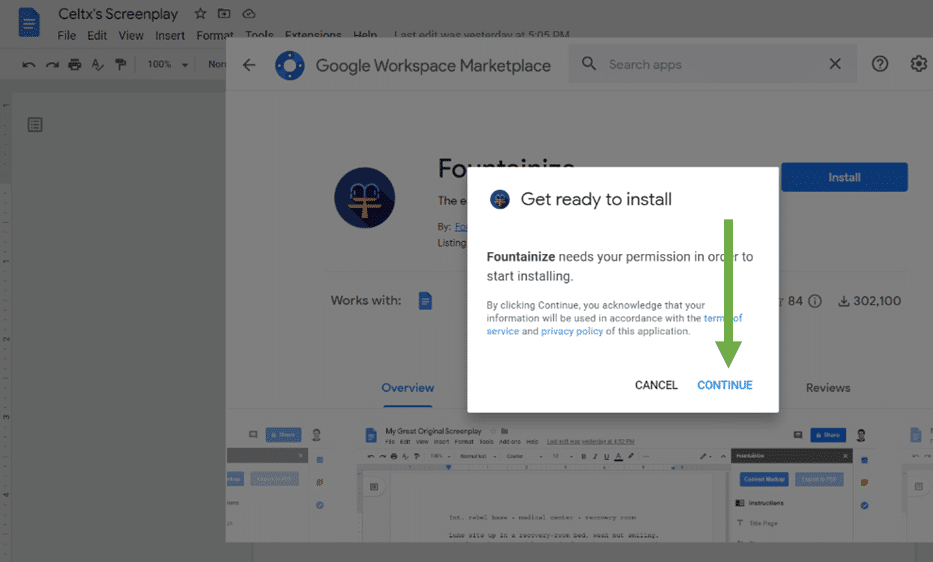Viewport: 933px width, 562px height.
Task: Open the File menu
Action: coord(67,36)
